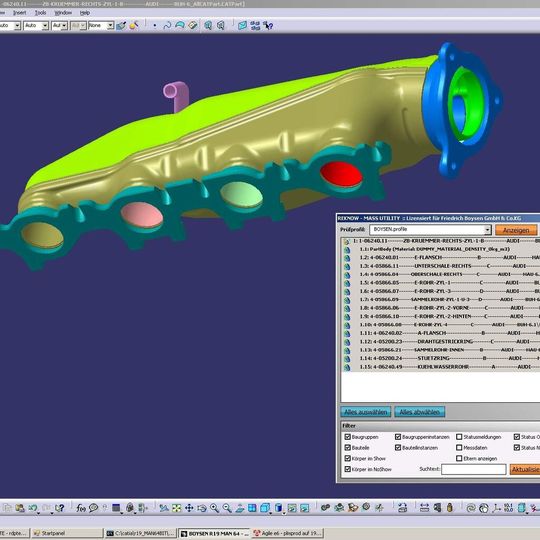Toggle the Baugruppen checkbox
540x540 pixels.
(347, 437)
